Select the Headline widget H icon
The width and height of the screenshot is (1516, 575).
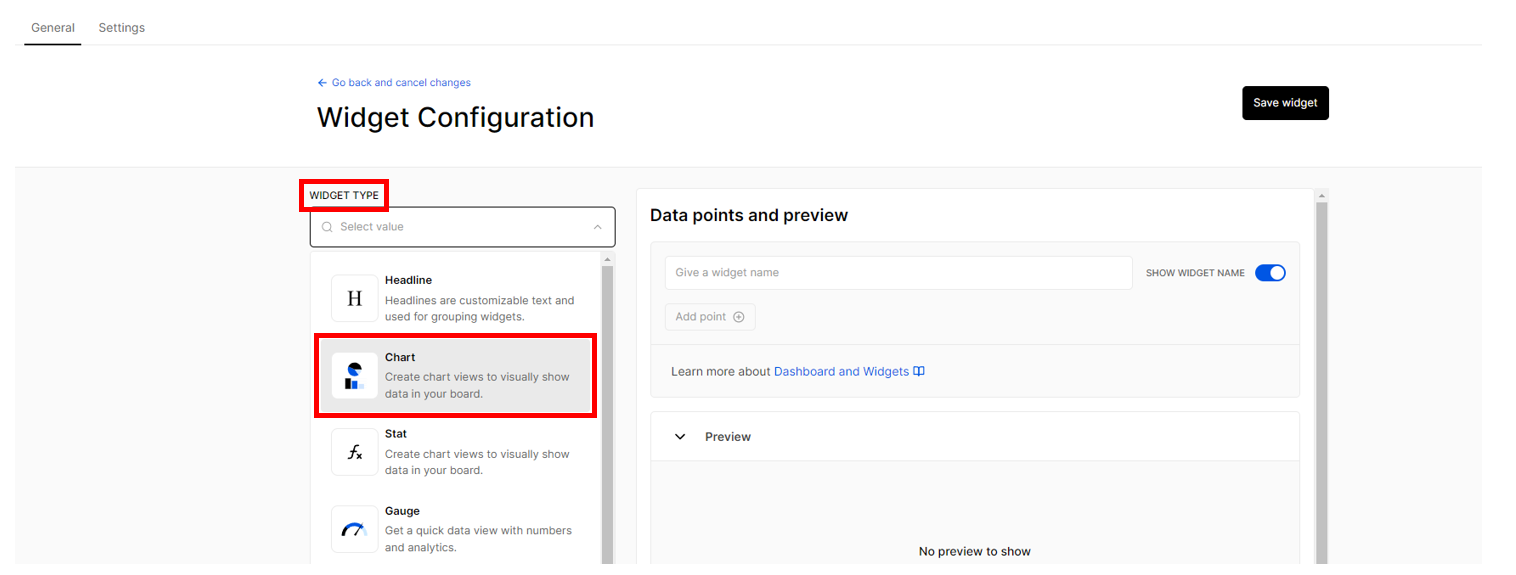pyautogui.click(x=354, y=298)
